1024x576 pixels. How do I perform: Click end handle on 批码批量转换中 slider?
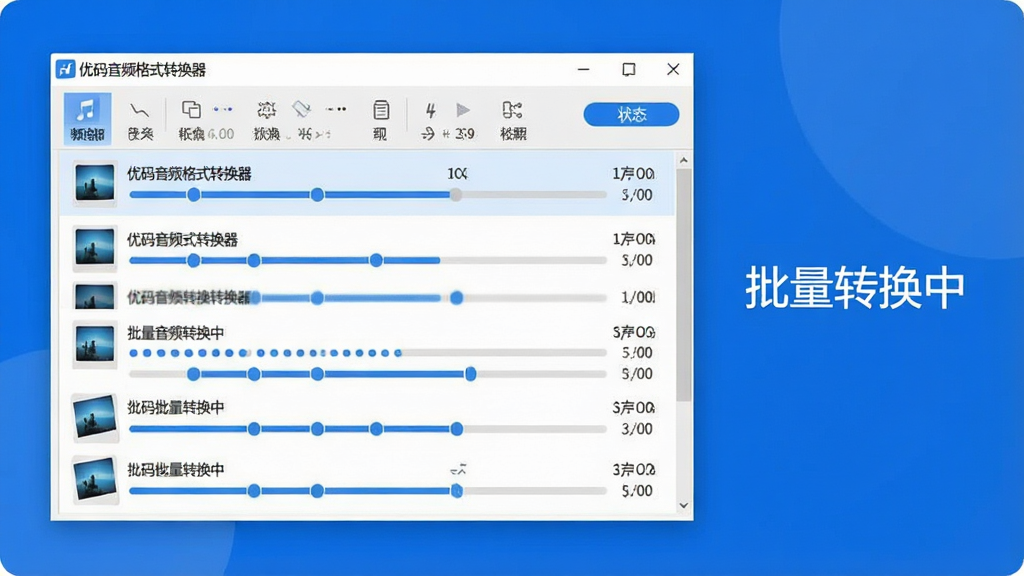tap(456, 429)
